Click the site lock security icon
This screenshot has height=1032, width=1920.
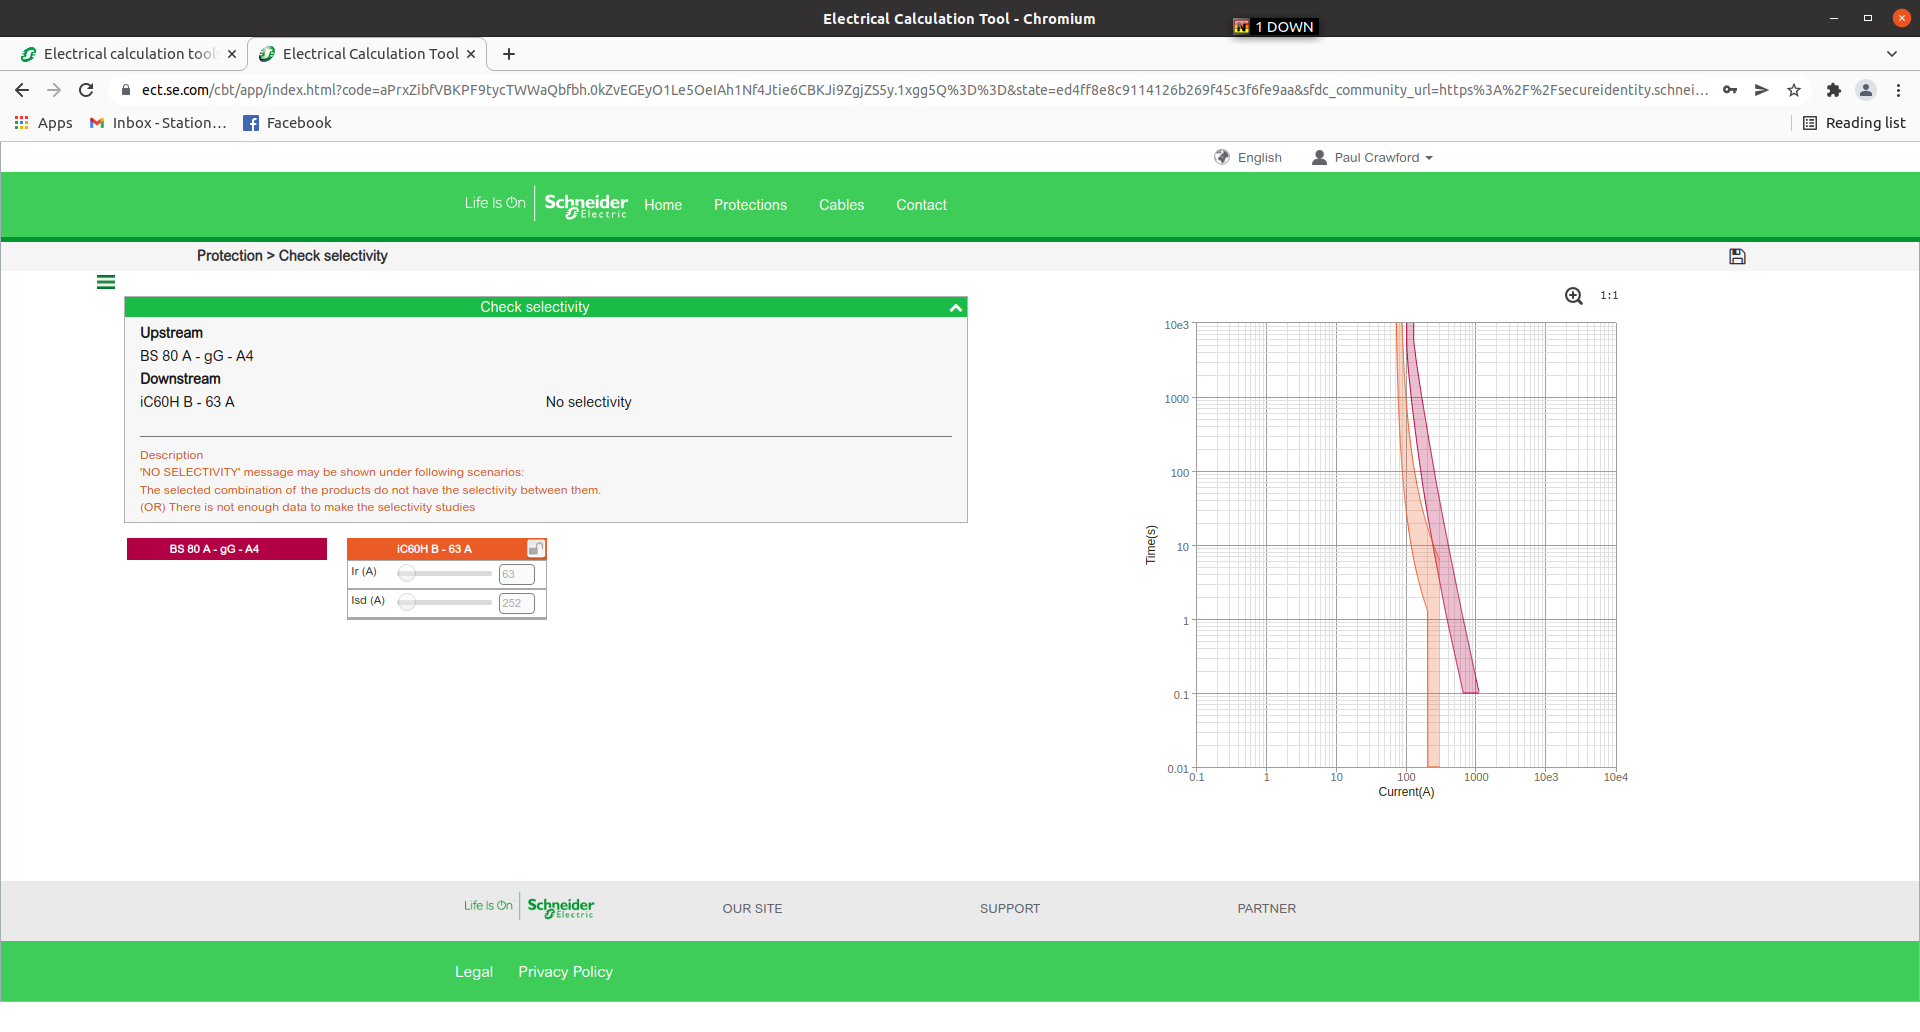click(x=125, y=90)
